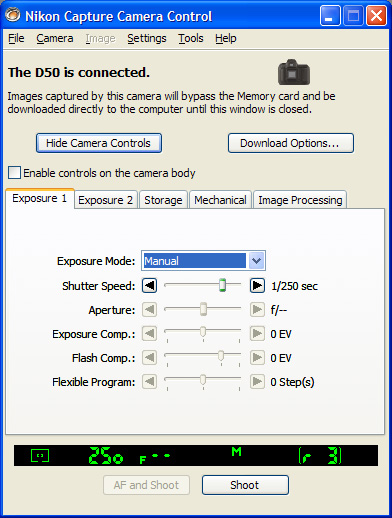Click Exposure Comp. left arrow

pyautogui.click(x=149, y=334)
